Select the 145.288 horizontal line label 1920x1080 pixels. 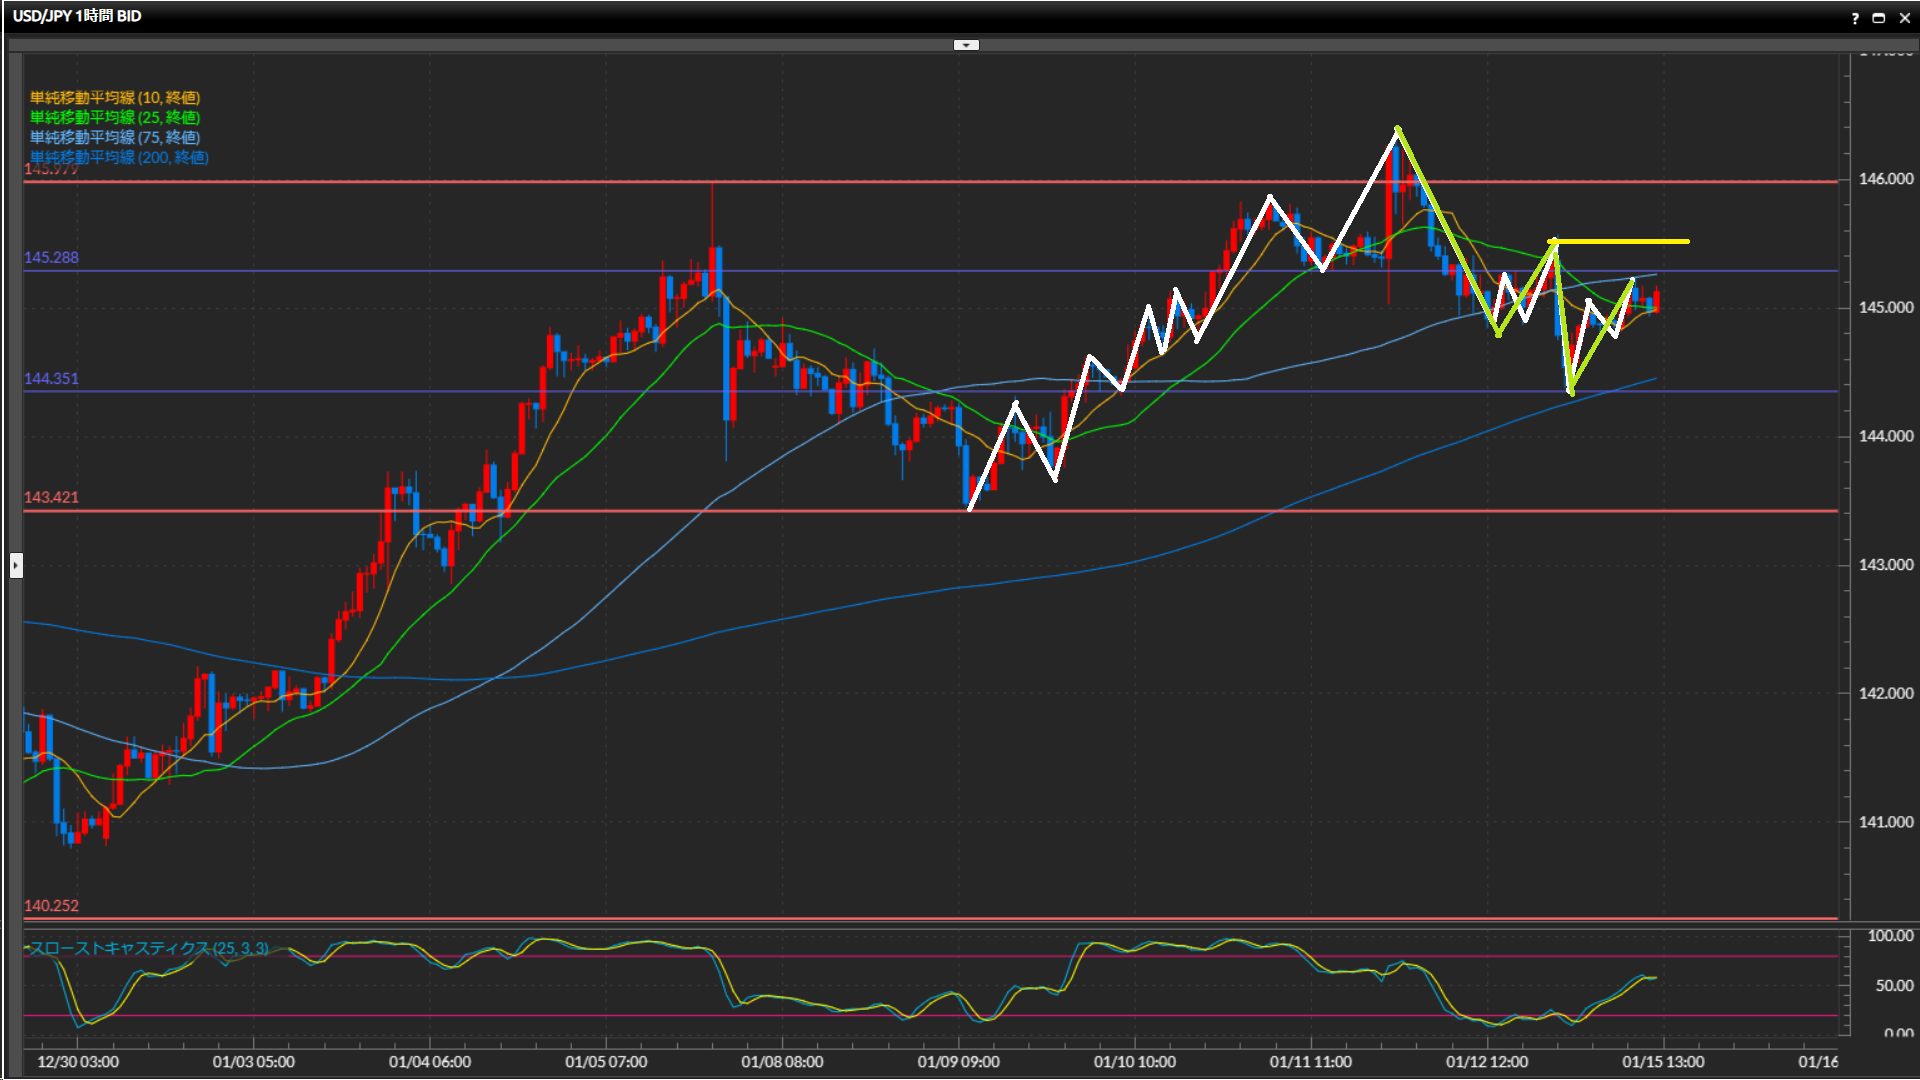pos(51,258)
